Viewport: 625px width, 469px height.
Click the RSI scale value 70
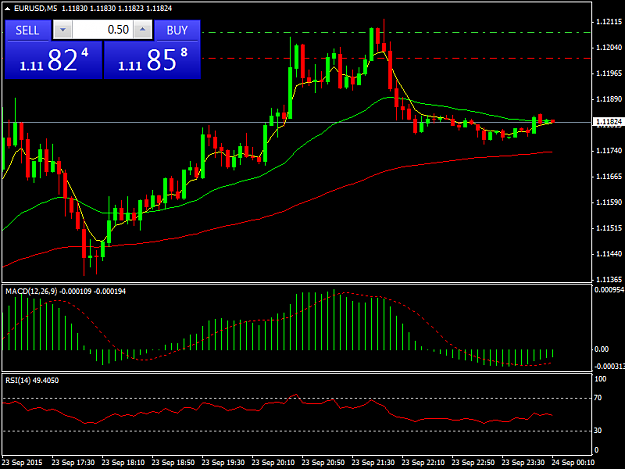coord(598,398)
